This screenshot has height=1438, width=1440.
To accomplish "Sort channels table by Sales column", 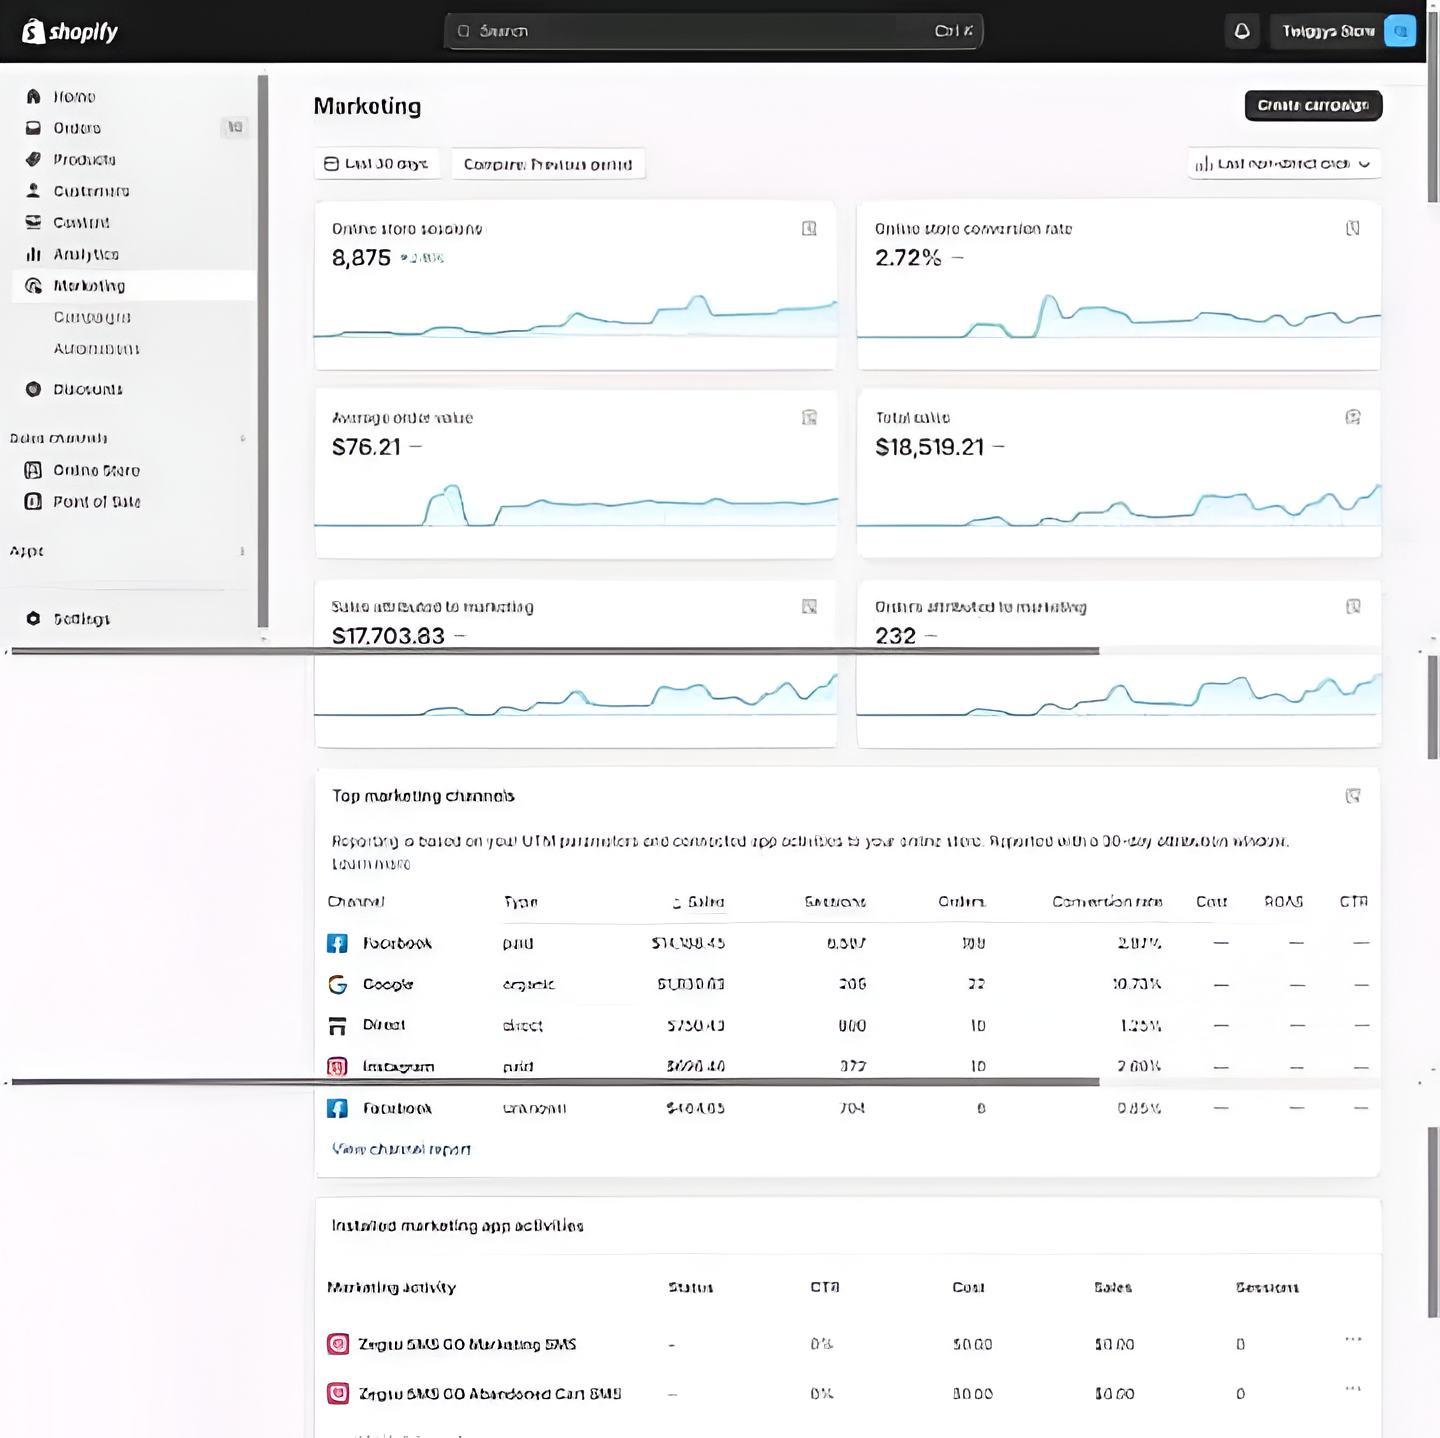I will tap(699, 902).
